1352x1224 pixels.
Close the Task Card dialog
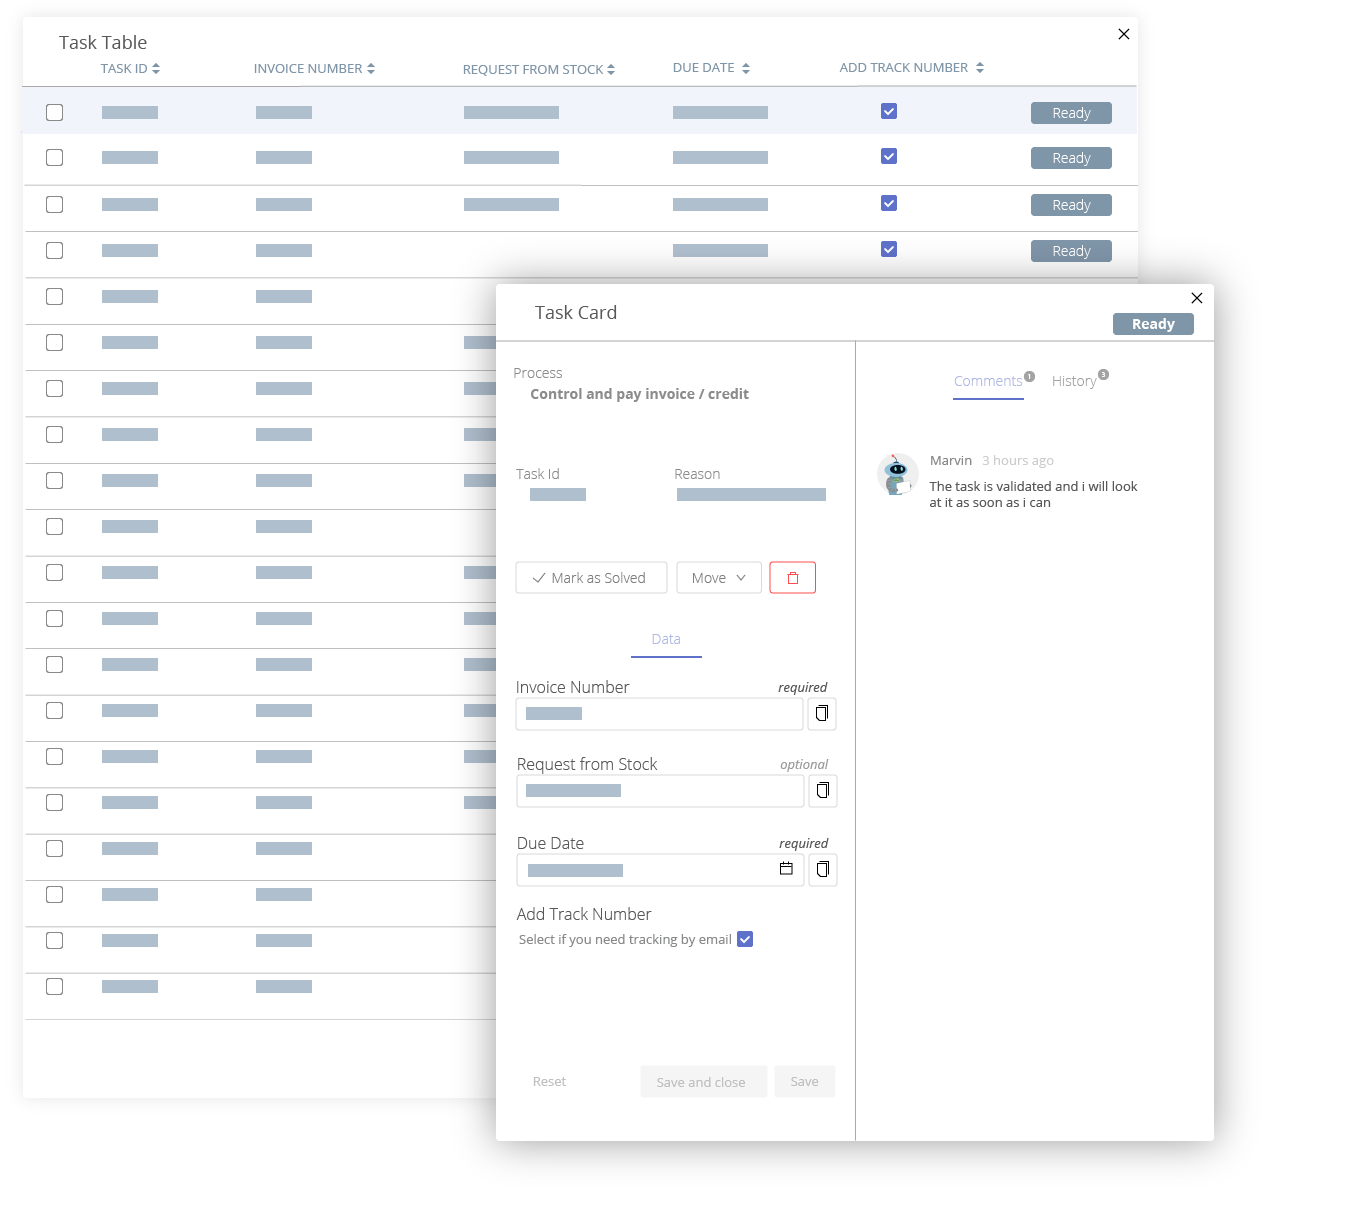tap(1197, 298)
